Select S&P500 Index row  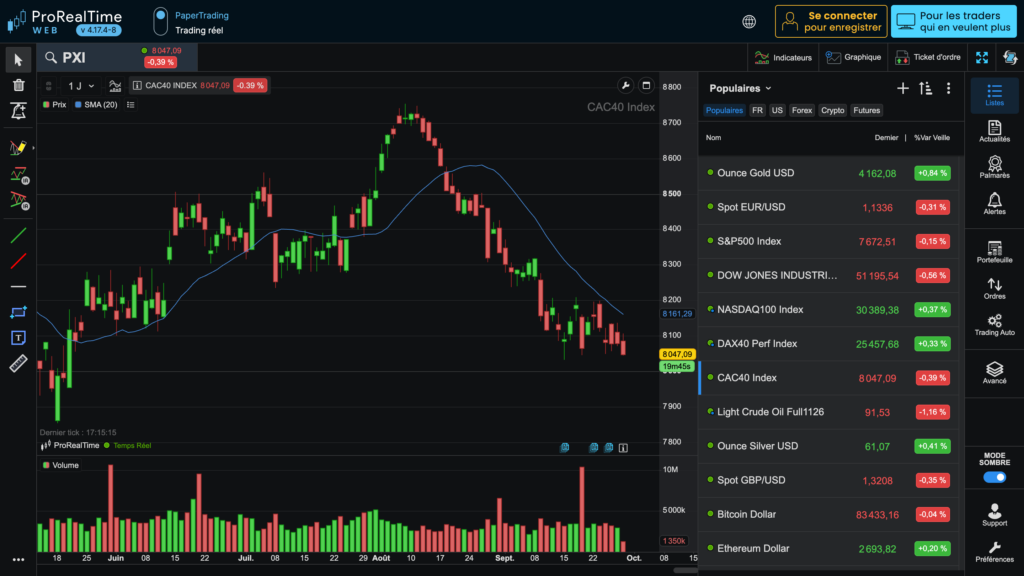point(831,241)
